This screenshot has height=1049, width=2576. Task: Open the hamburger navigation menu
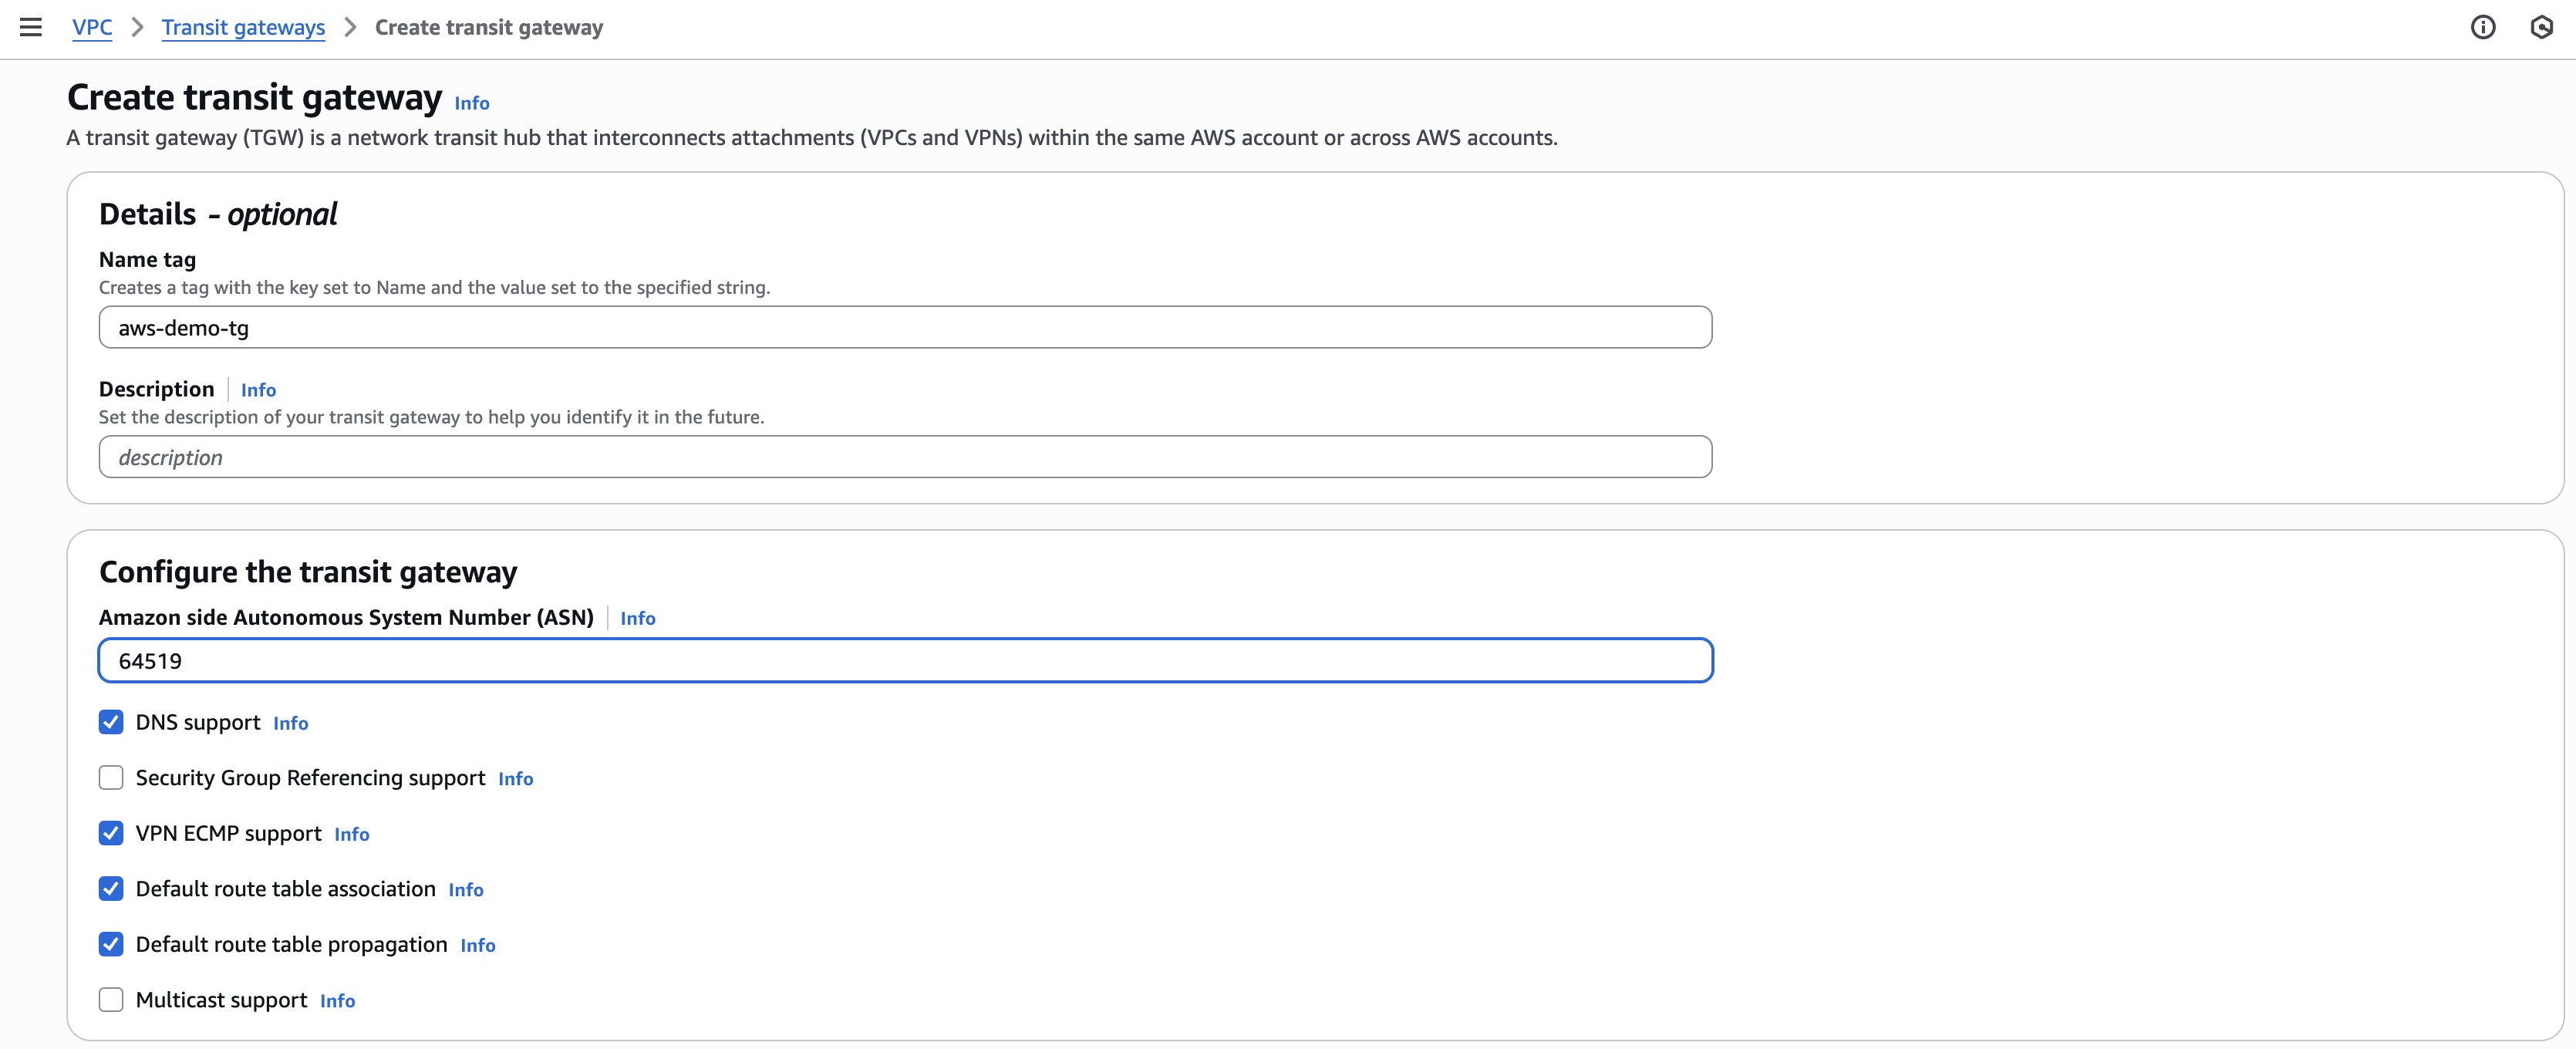(x=31, y=27)
